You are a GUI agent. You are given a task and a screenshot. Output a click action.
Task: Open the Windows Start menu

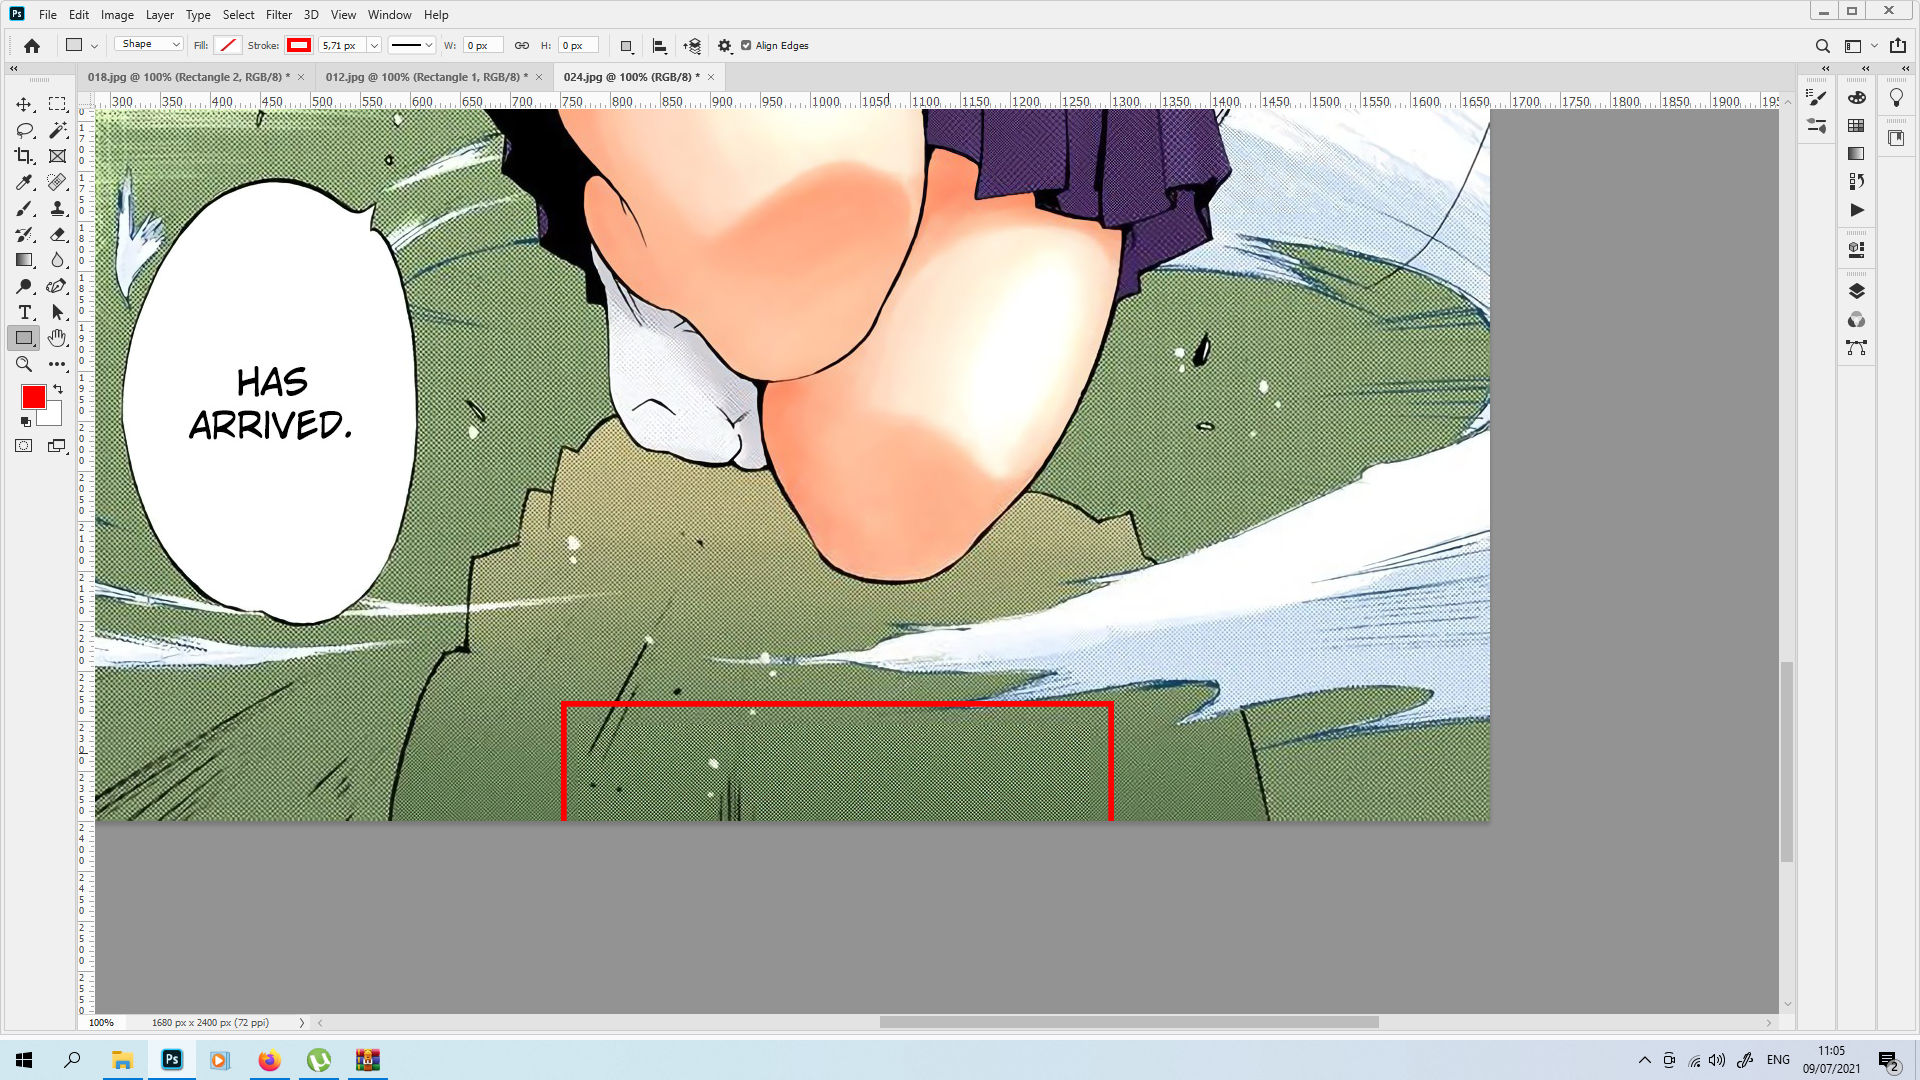click(x=24, y=1060)
